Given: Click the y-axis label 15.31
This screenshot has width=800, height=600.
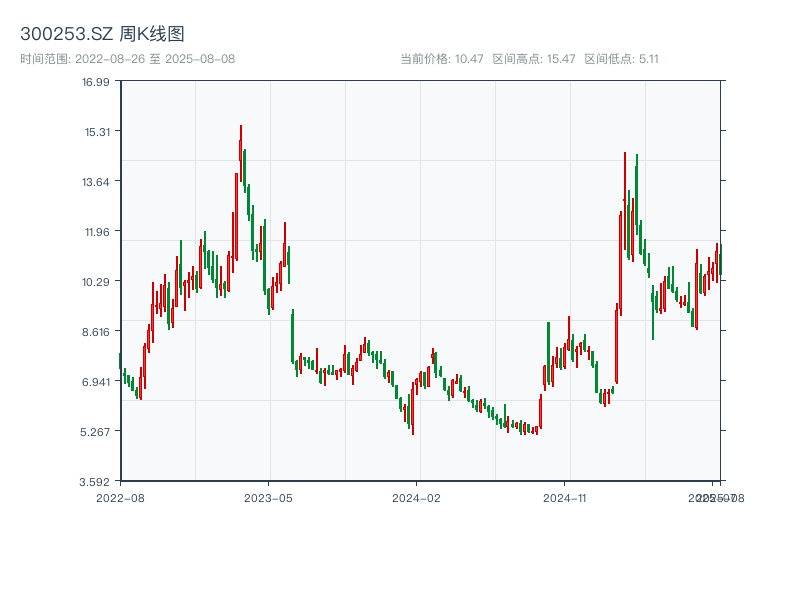Looking at the screenshot, I should [x=97, y=132].
